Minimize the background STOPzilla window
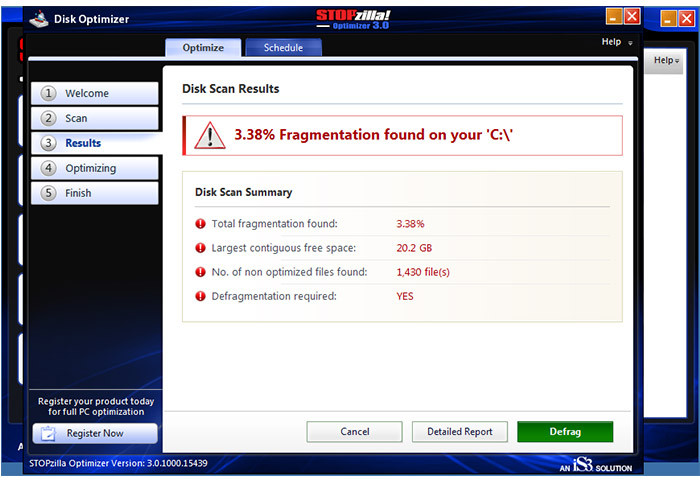Image resolution: width=700 pixels, height=481 pixels. tap(668, 19)
